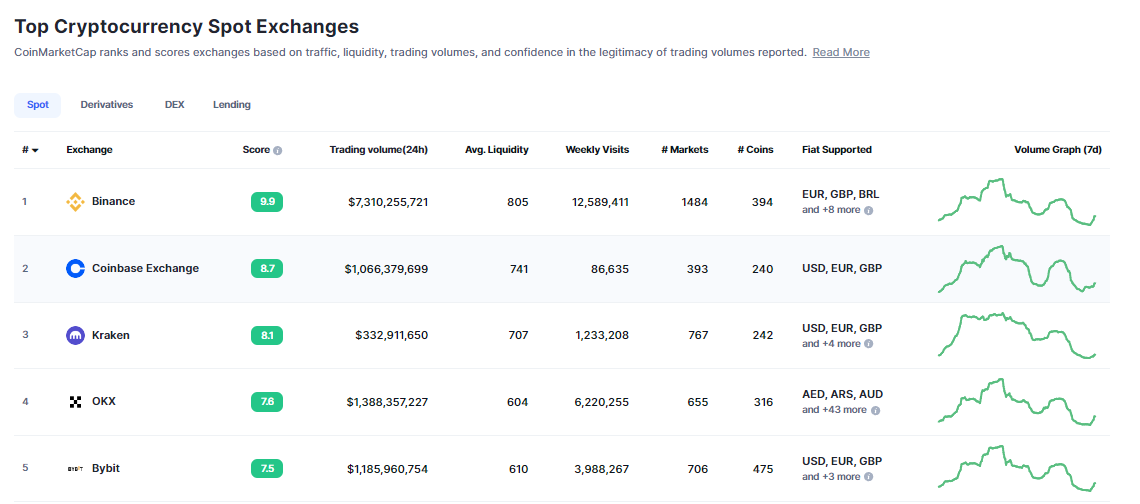Select the Spot tab
1140x504 pixels.
[x=38, y=105]
